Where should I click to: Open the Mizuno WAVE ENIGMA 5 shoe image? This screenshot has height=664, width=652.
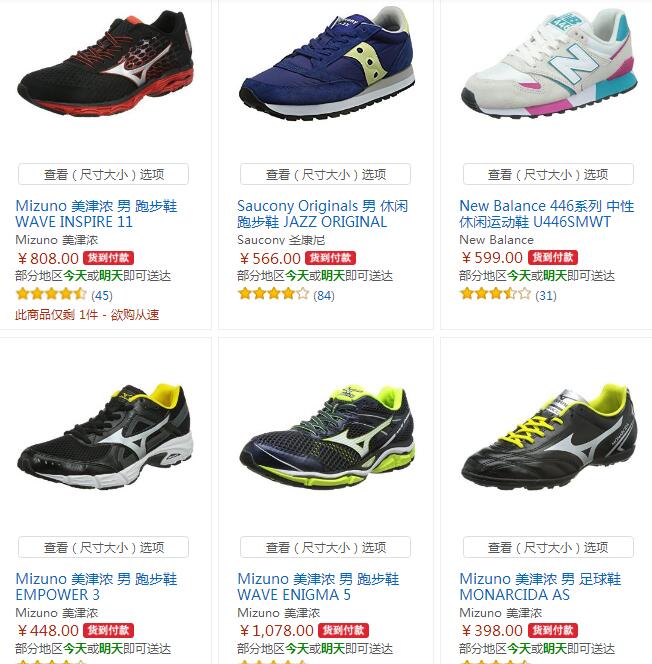(326, 436)
